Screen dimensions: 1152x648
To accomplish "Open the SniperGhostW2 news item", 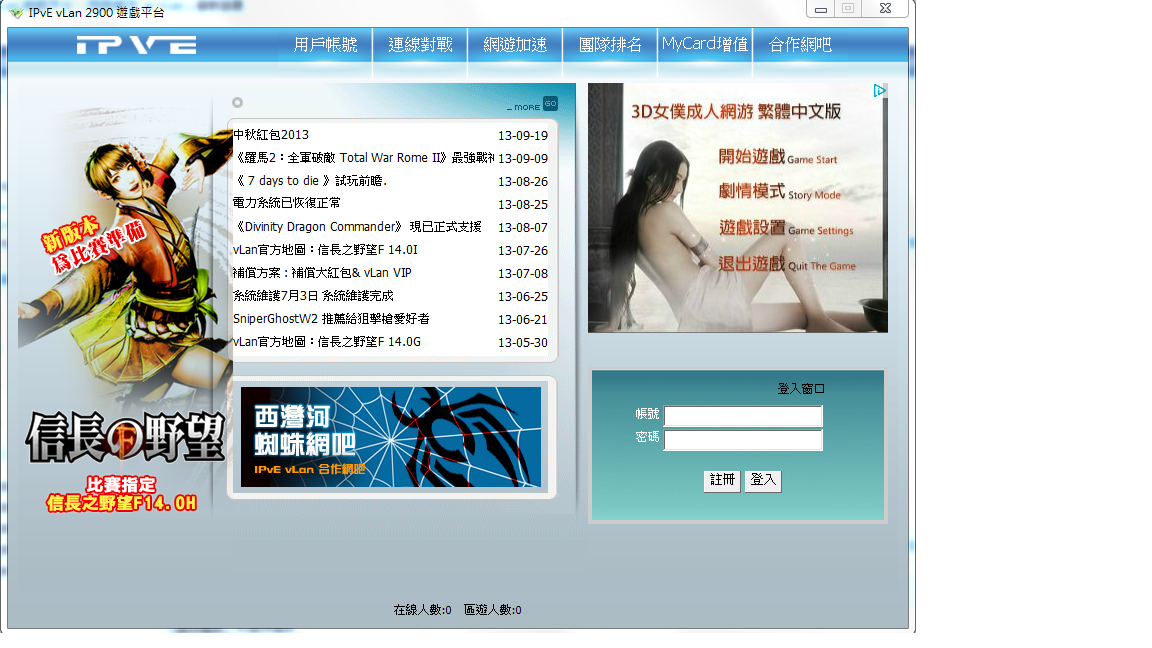I will click(331, 319).
